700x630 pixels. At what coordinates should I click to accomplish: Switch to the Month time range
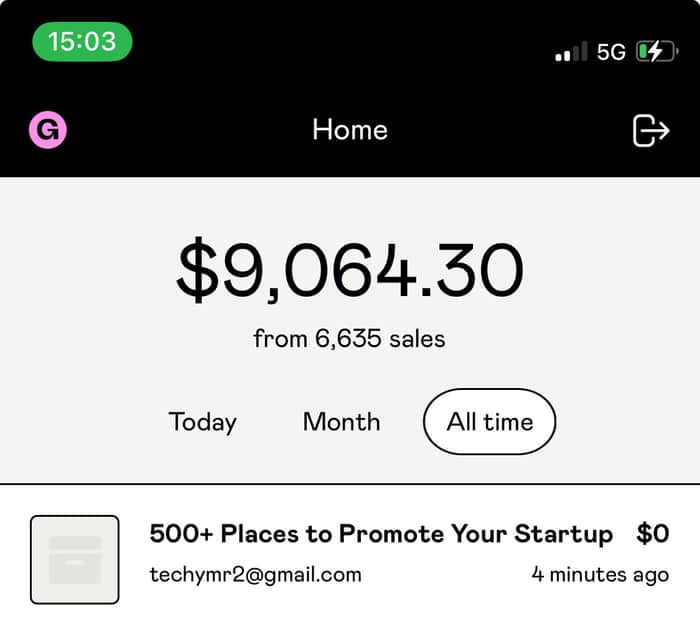click(342, 421)
